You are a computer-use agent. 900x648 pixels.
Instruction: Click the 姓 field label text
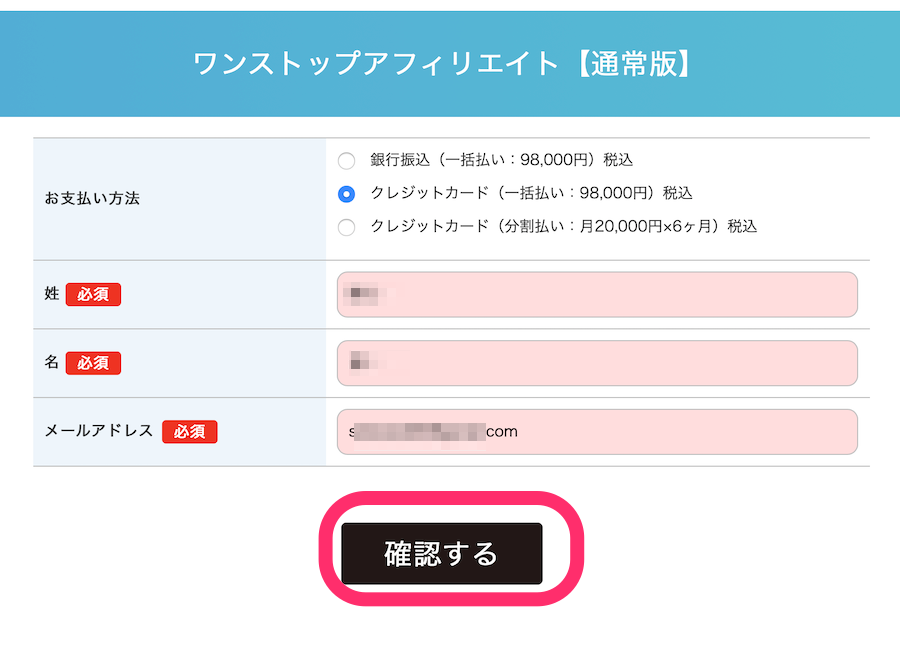point(50,294)
